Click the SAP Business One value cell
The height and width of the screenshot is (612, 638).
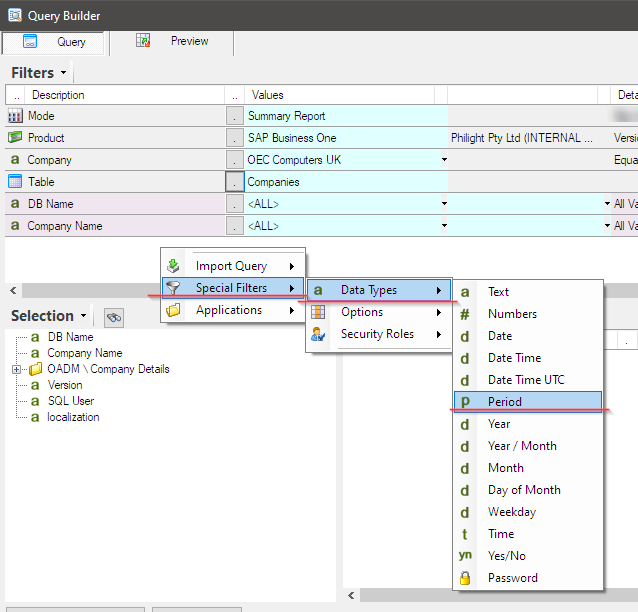coord(346,138)
